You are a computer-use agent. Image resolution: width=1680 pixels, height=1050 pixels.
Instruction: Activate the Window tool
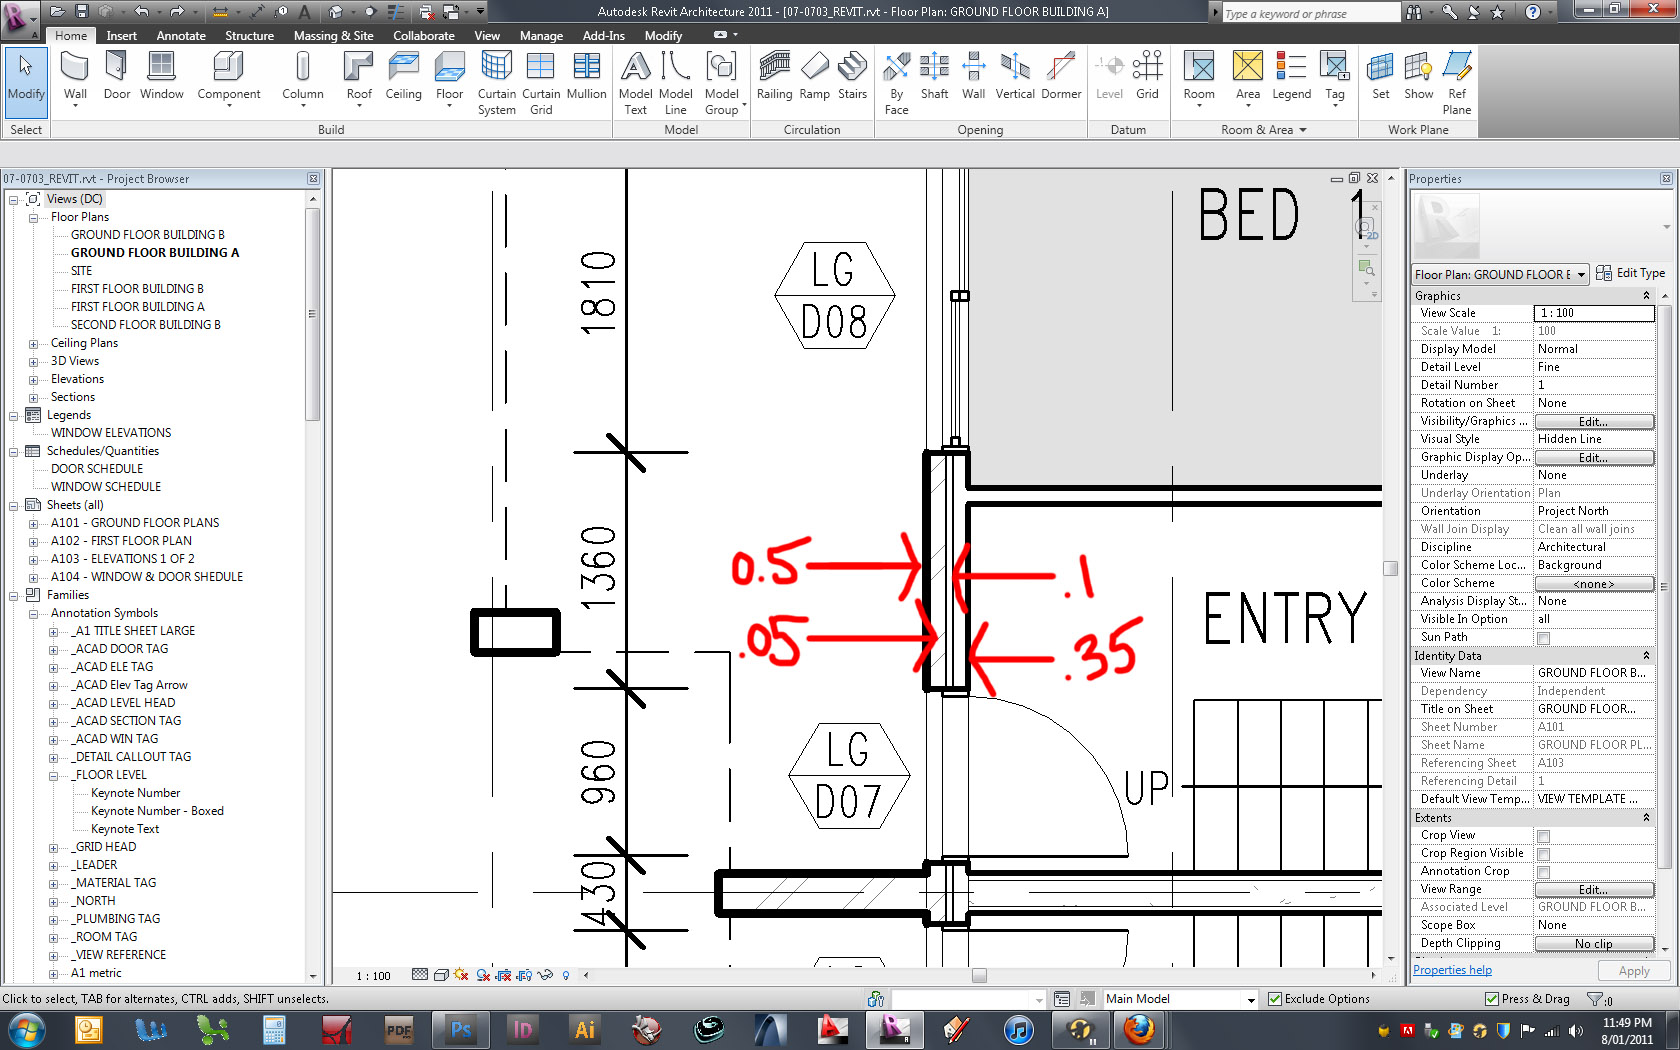coord(161,78)
